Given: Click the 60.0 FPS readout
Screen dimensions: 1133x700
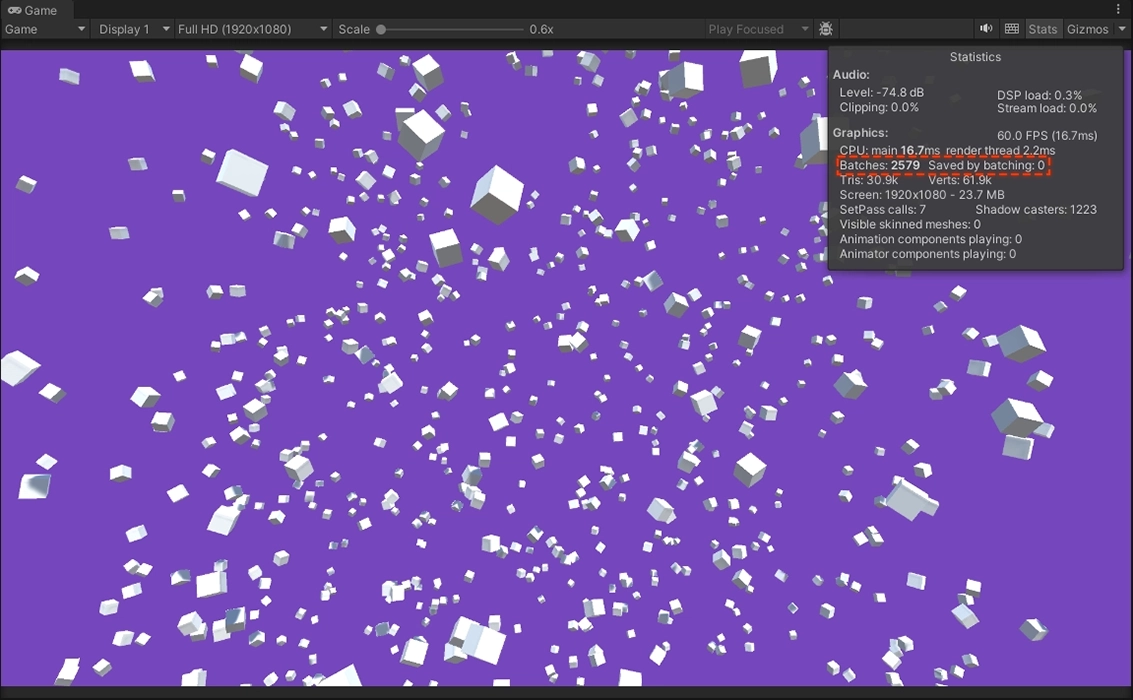Looking at the screenshot, I should [1046, 135].
